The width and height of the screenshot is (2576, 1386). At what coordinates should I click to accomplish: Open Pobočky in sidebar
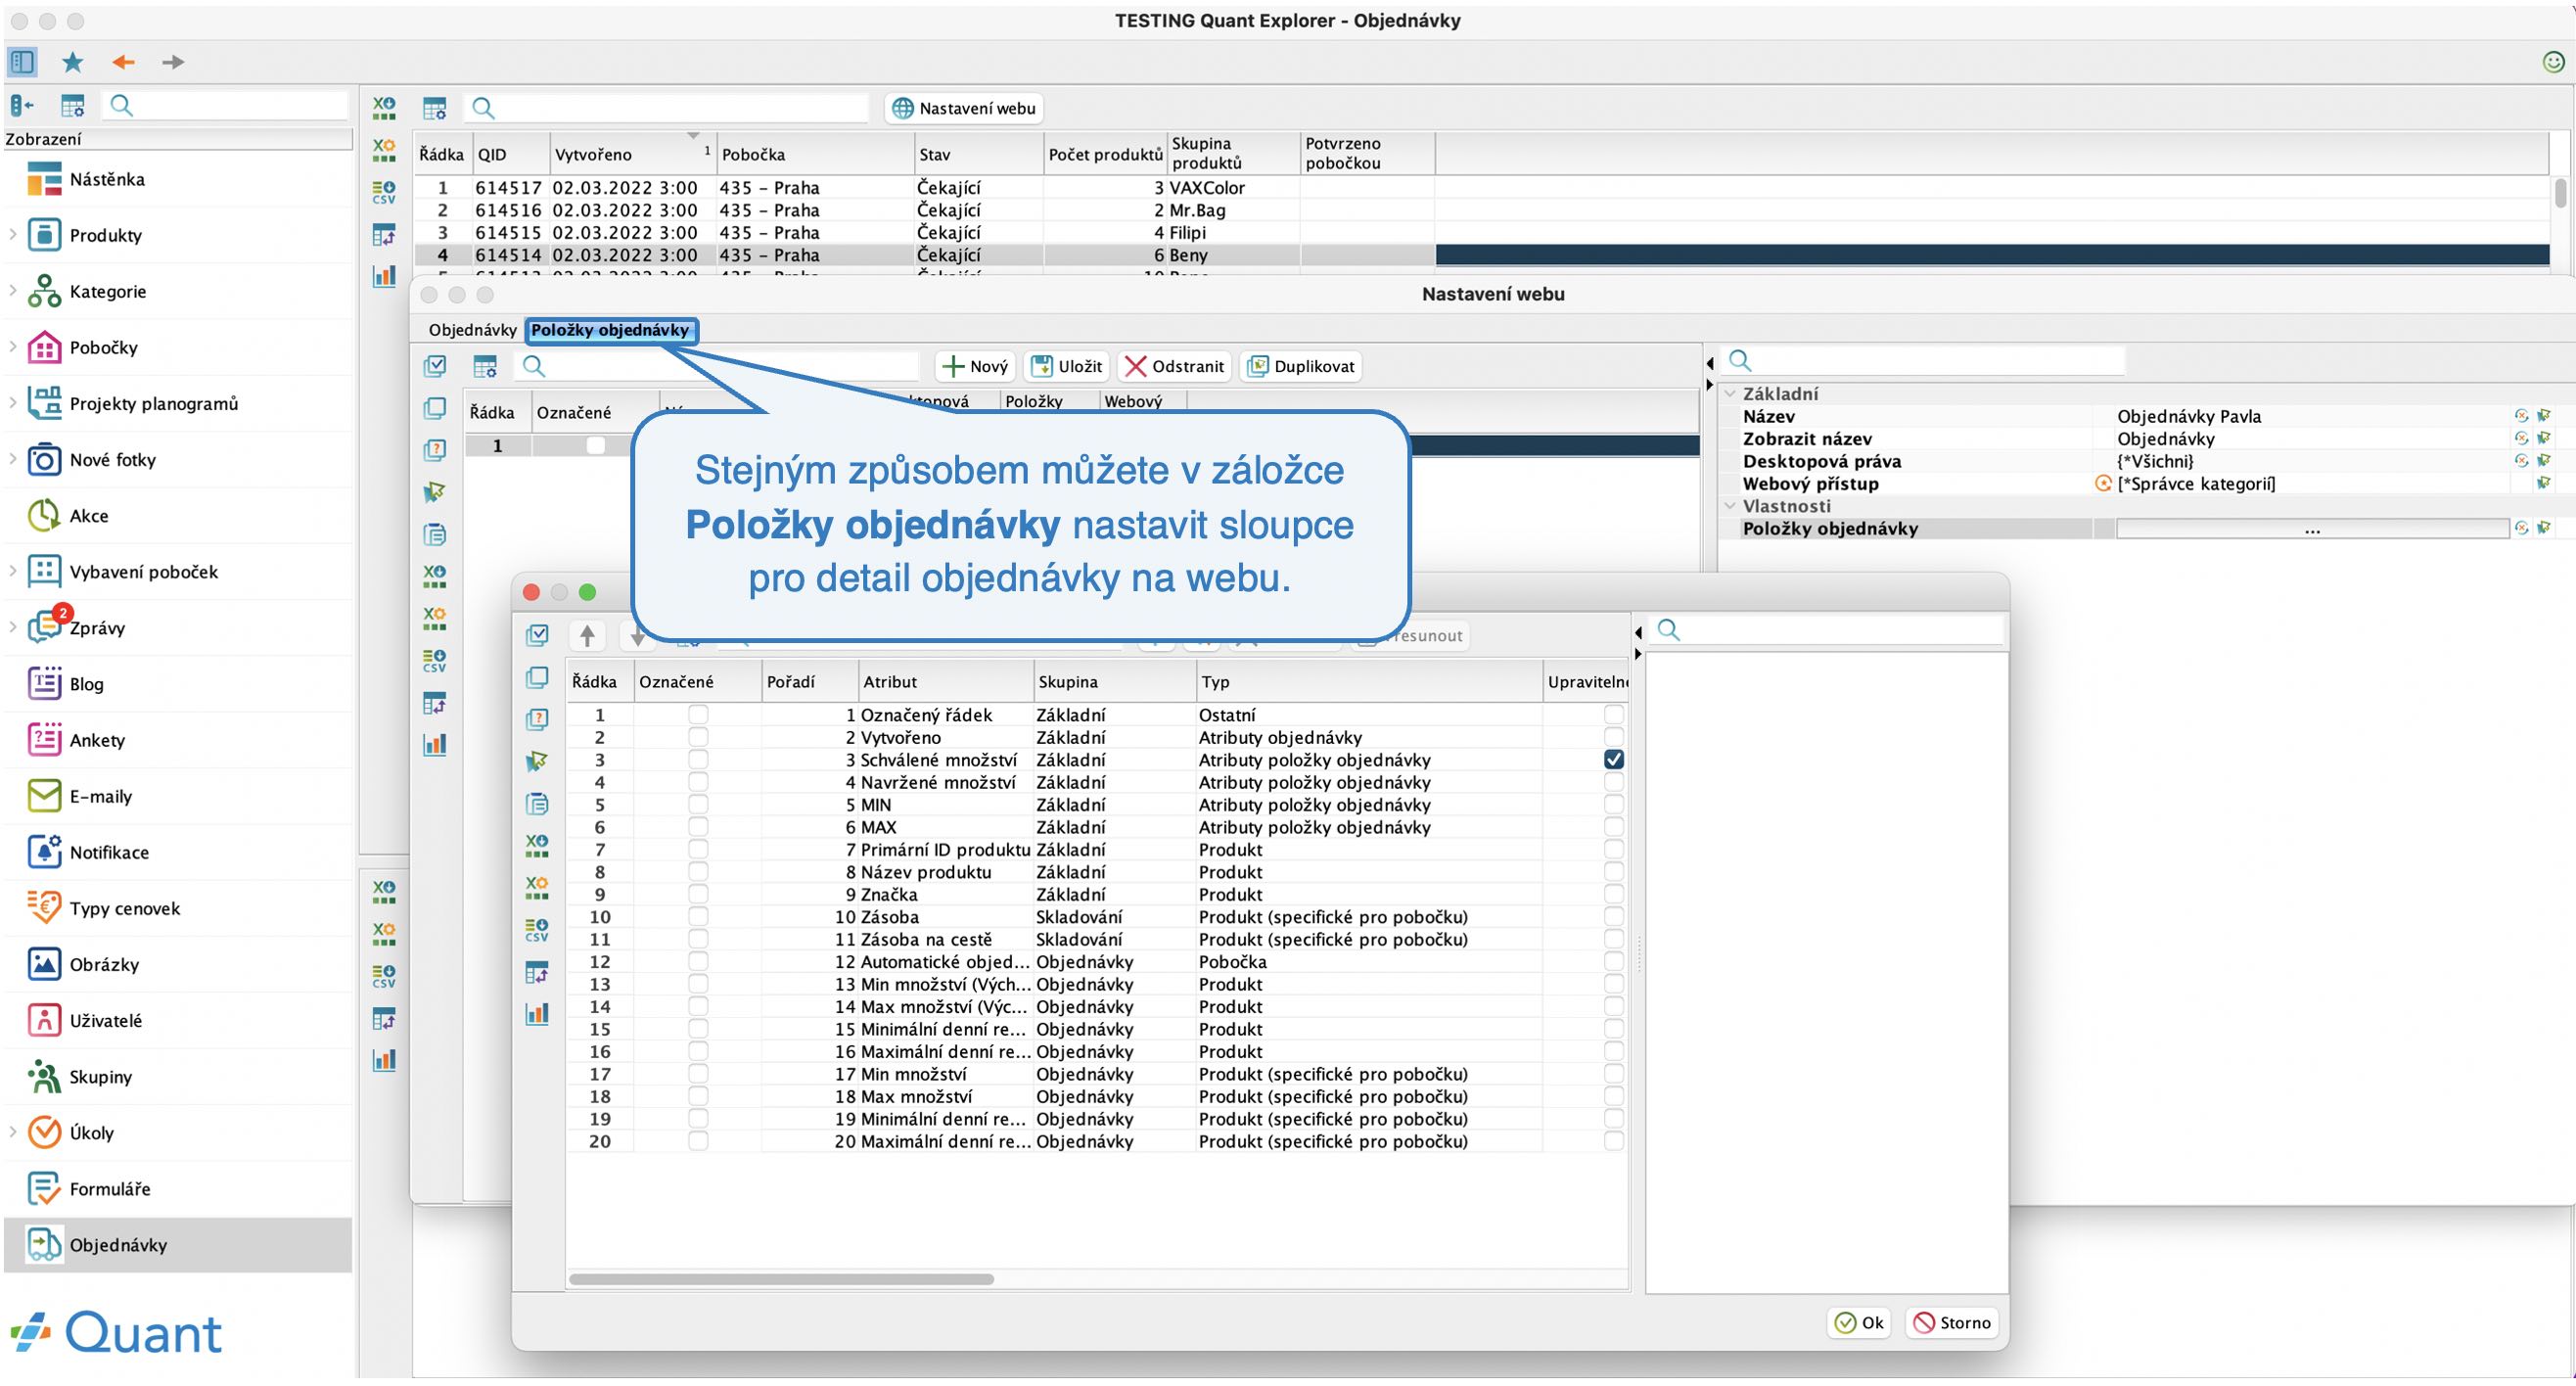pyautogui.click(x=103, y=347)
